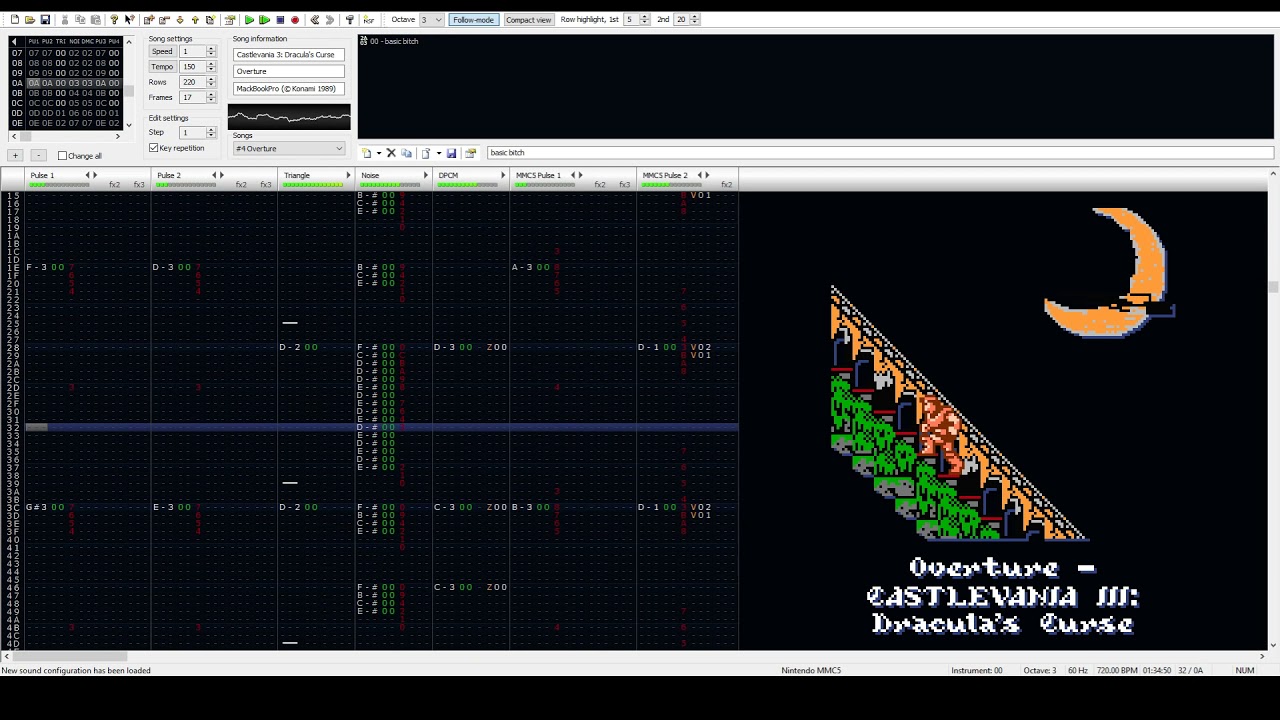Save the current module
Viewport: 1280px width, 720px height.
[45, 20]
